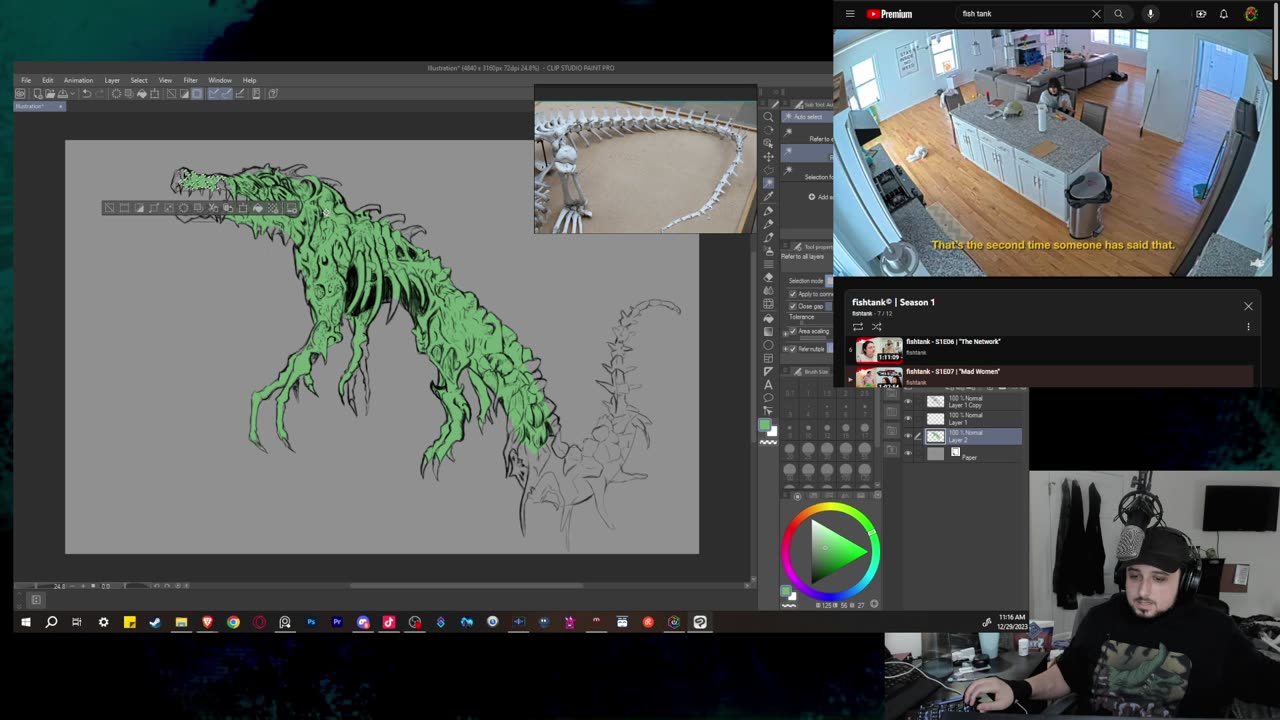Hide Layer 2 via eye icon
The height and width of the screenshot is (720, 1280).
click(908, 436)
